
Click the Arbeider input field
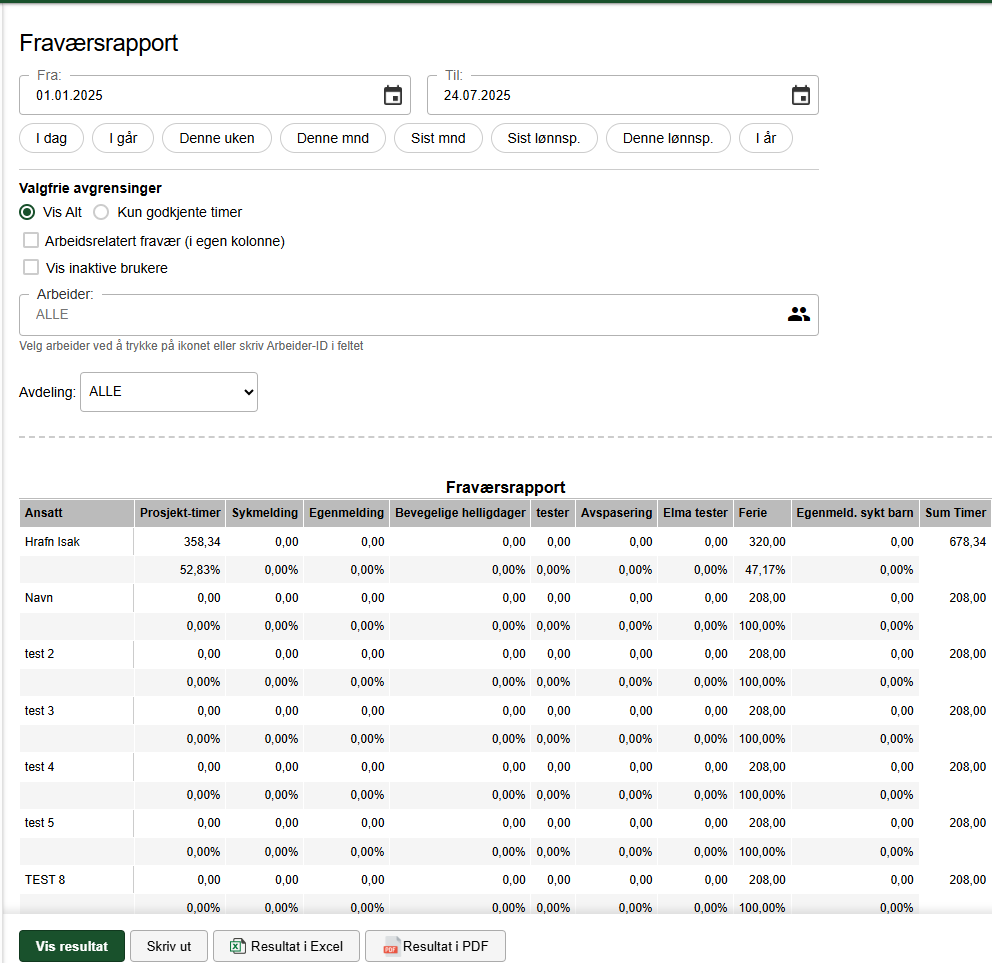click(419, 314)
